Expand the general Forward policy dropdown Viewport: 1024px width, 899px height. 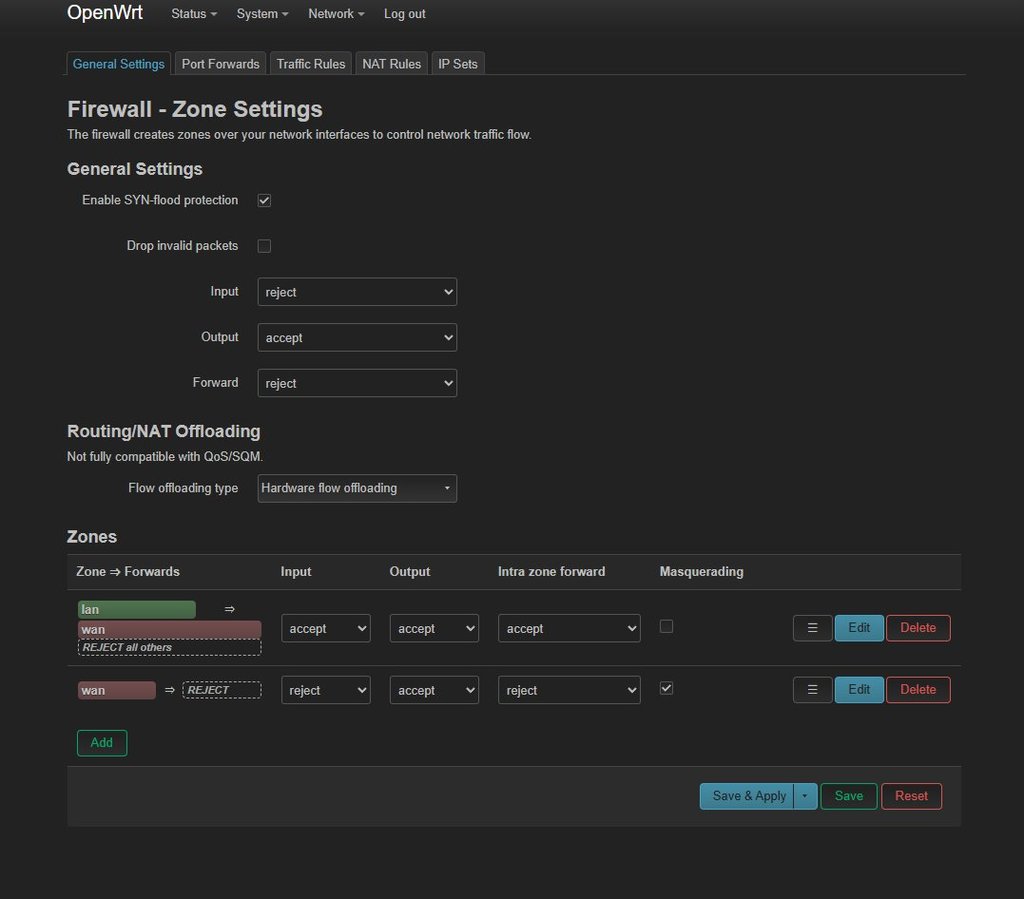click(x=357, y=383)
